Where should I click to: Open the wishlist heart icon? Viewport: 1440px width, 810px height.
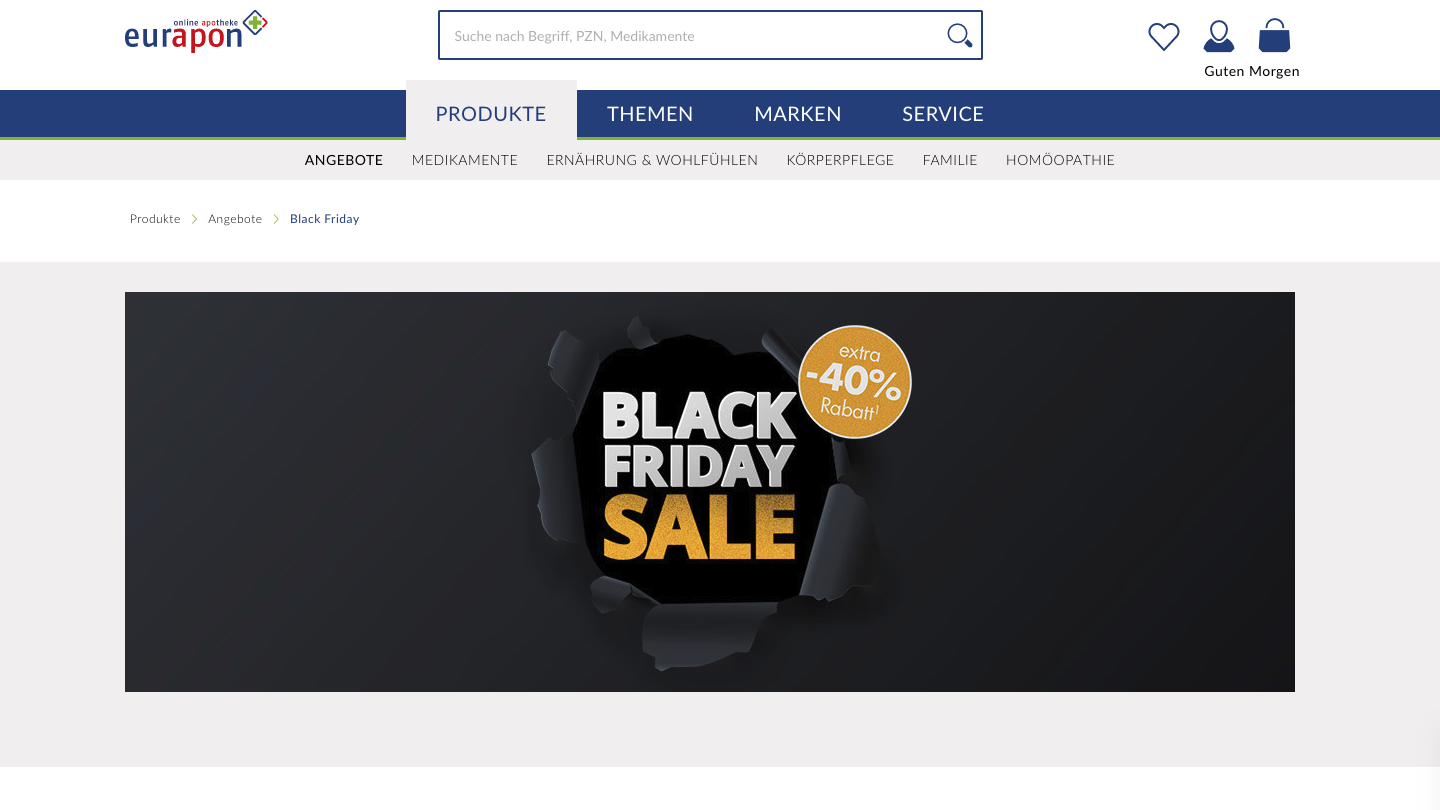pyautogui.click(x=1164, y=37)
